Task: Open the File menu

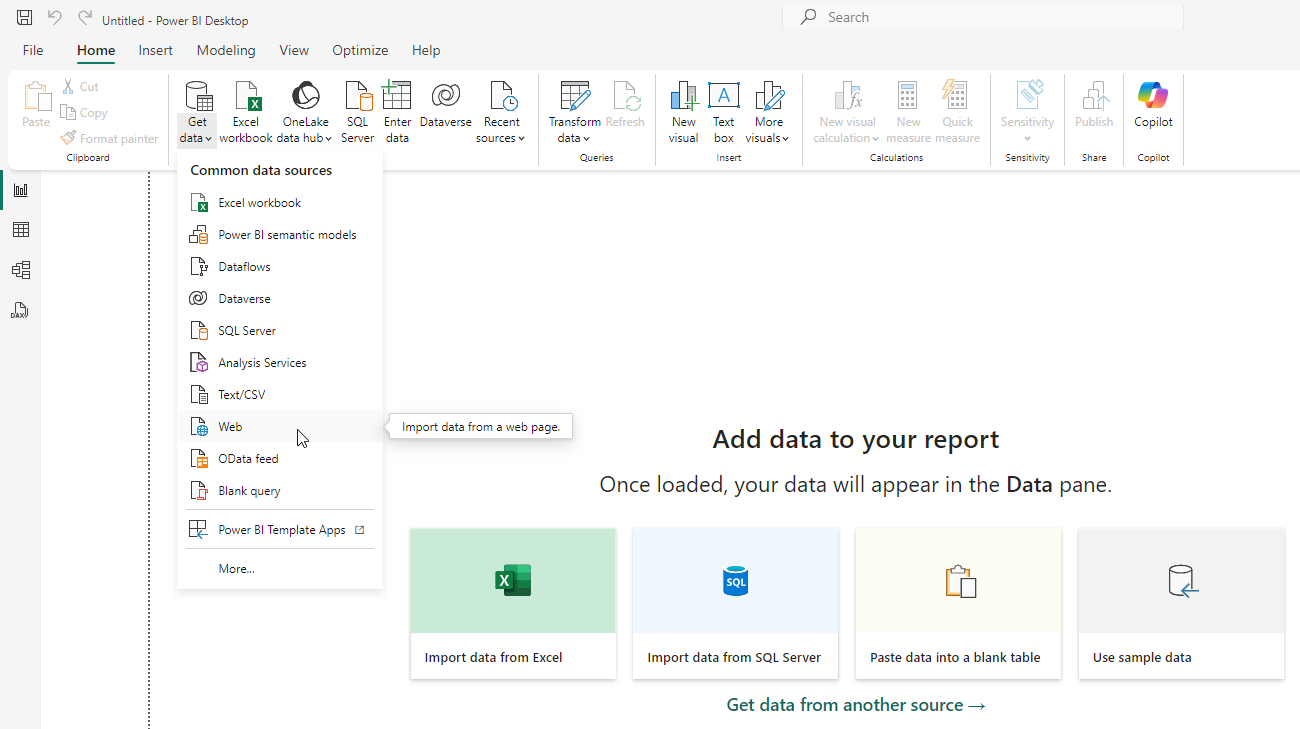Action: pos(33,50)
